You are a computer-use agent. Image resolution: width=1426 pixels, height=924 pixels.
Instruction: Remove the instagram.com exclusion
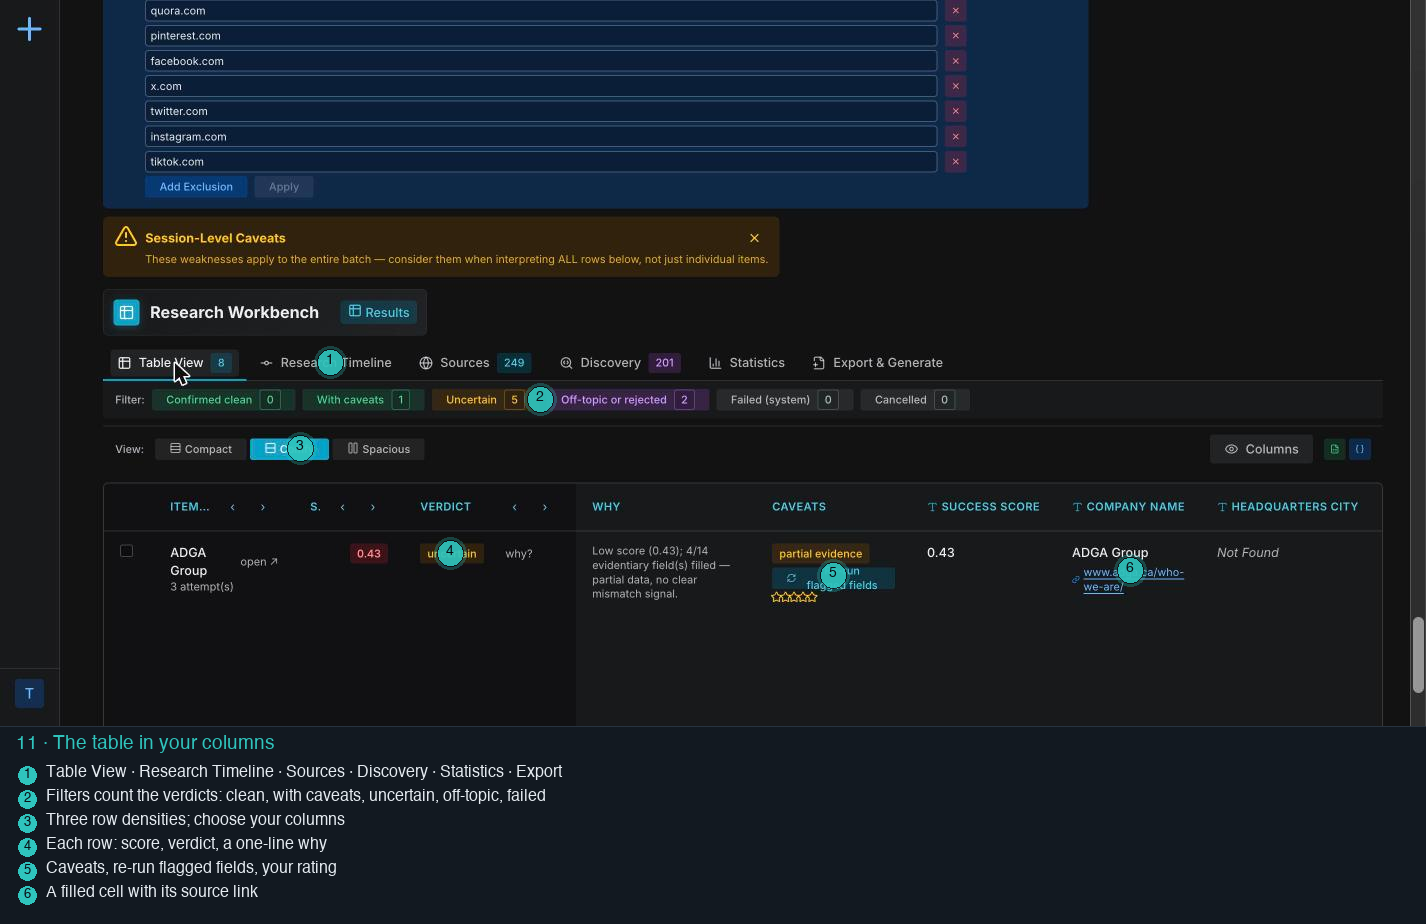[x=955, y=136]
